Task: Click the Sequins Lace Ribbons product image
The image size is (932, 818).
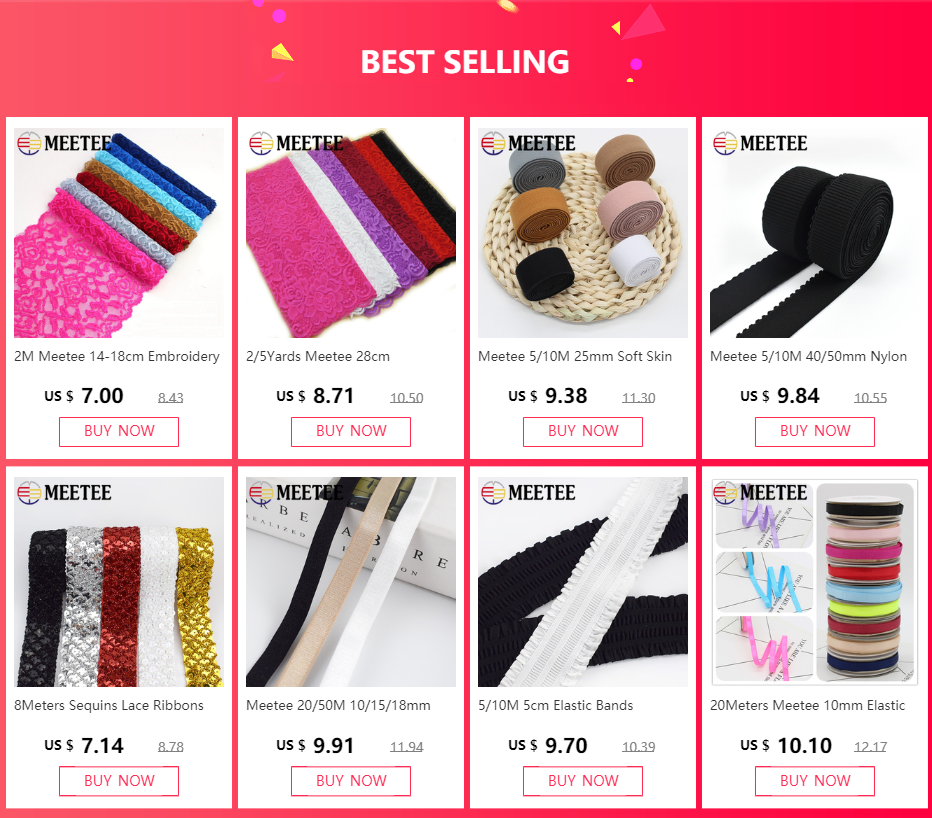Action: pos(119,582)
